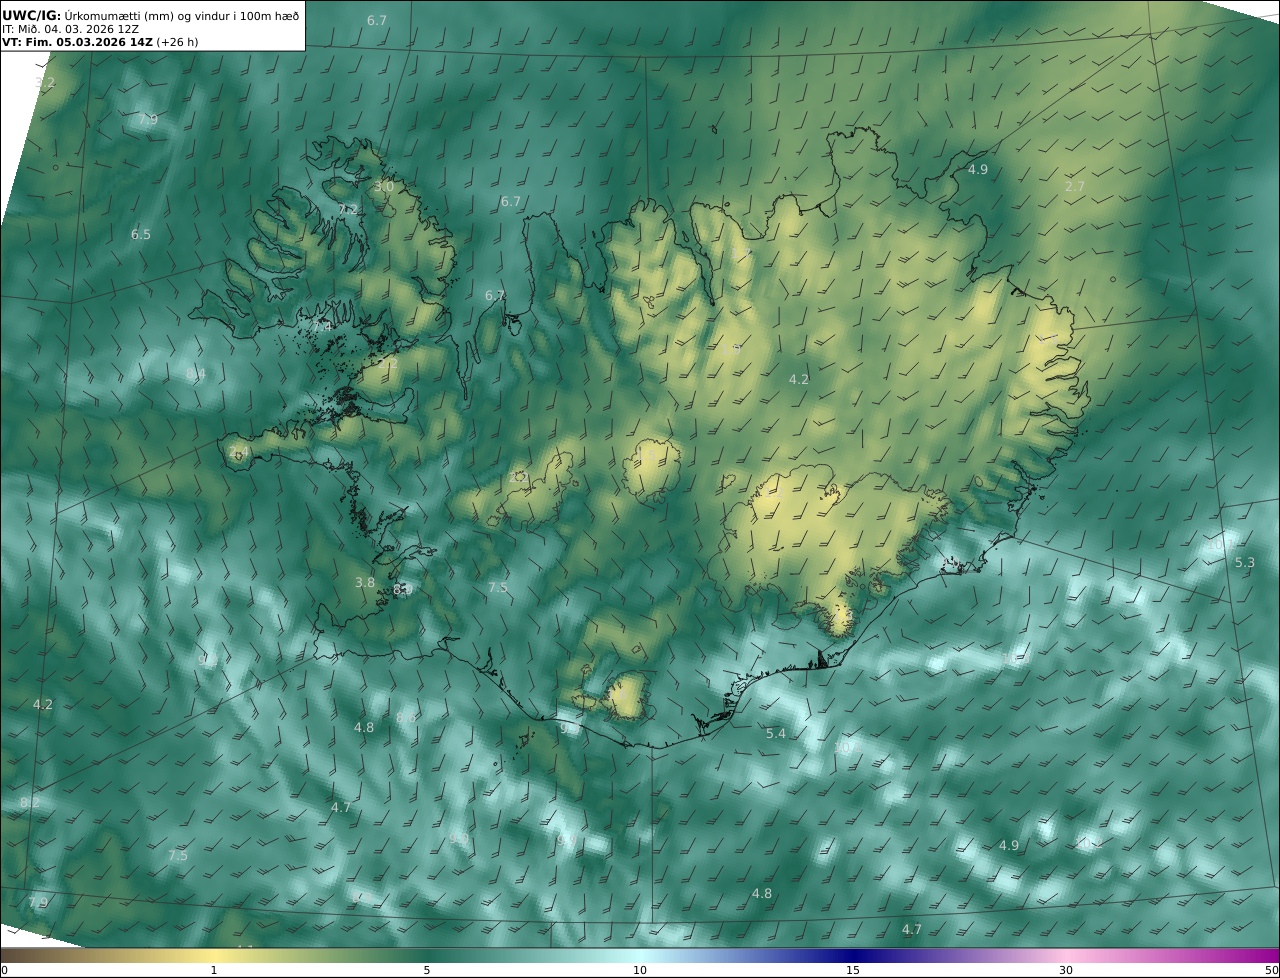This screenshot has height=978, width=1280.
Task: Click the 3.8 value label near Reykjanes
Action: (x=365, y=582)
